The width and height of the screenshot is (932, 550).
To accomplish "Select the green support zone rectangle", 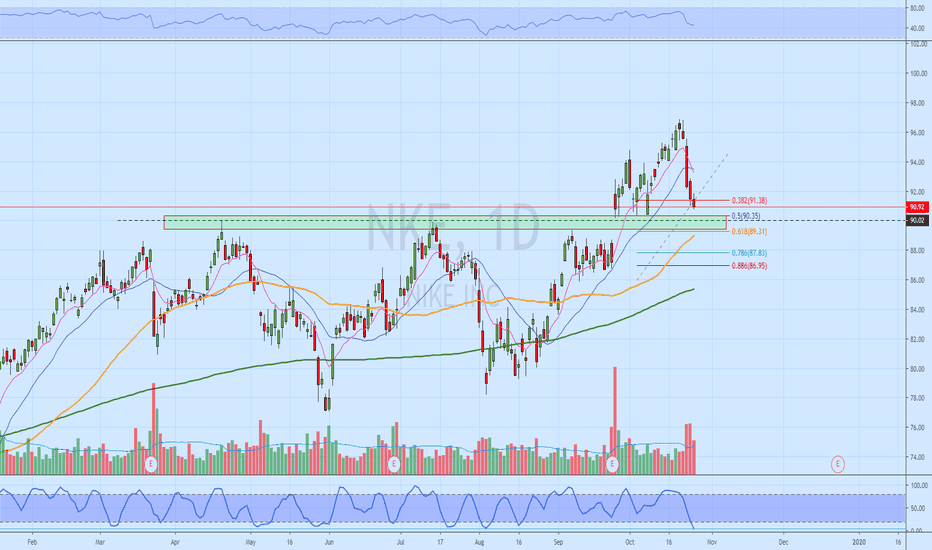I will coord(445,223).
